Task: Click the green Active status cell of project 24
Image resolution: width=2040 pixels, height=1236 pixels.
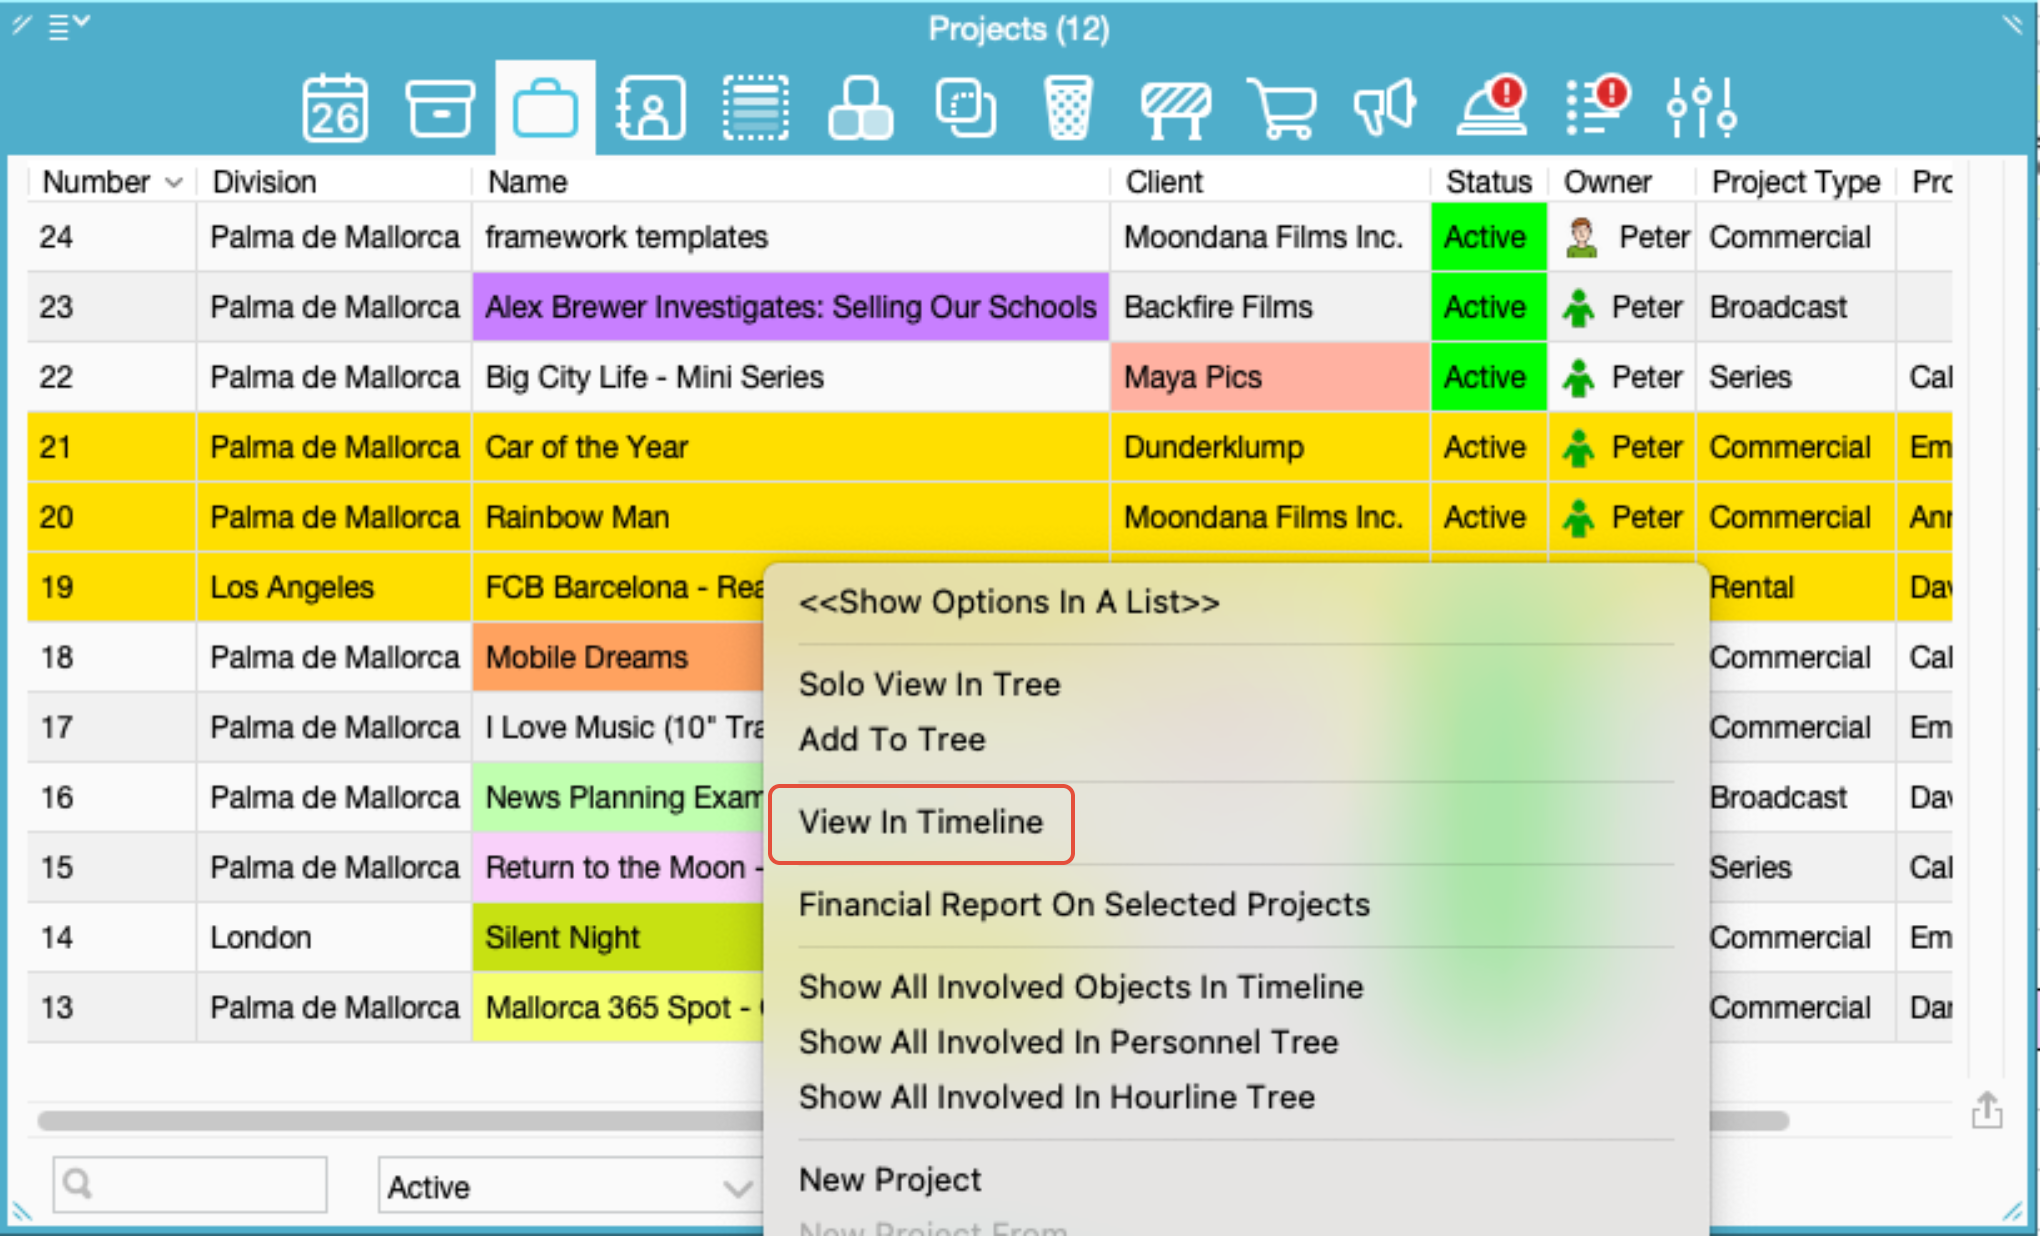Action: pyautogui.click(x=1487, y=237)
